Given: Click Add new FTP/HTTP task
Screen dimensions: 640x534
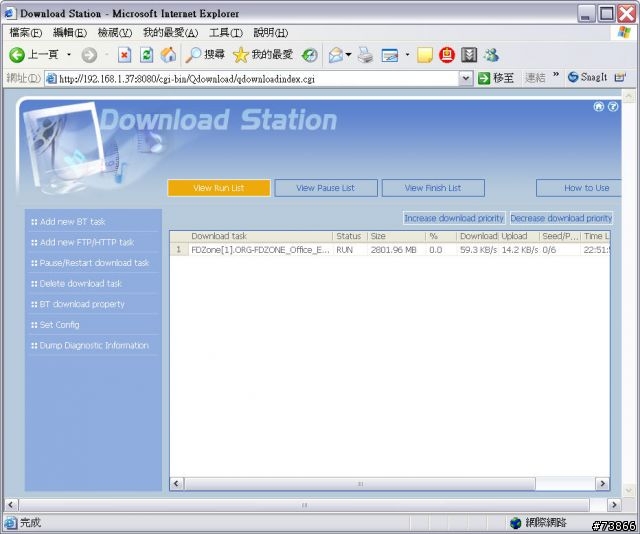Looking at the screenshot, I should [x=87, y=242].
